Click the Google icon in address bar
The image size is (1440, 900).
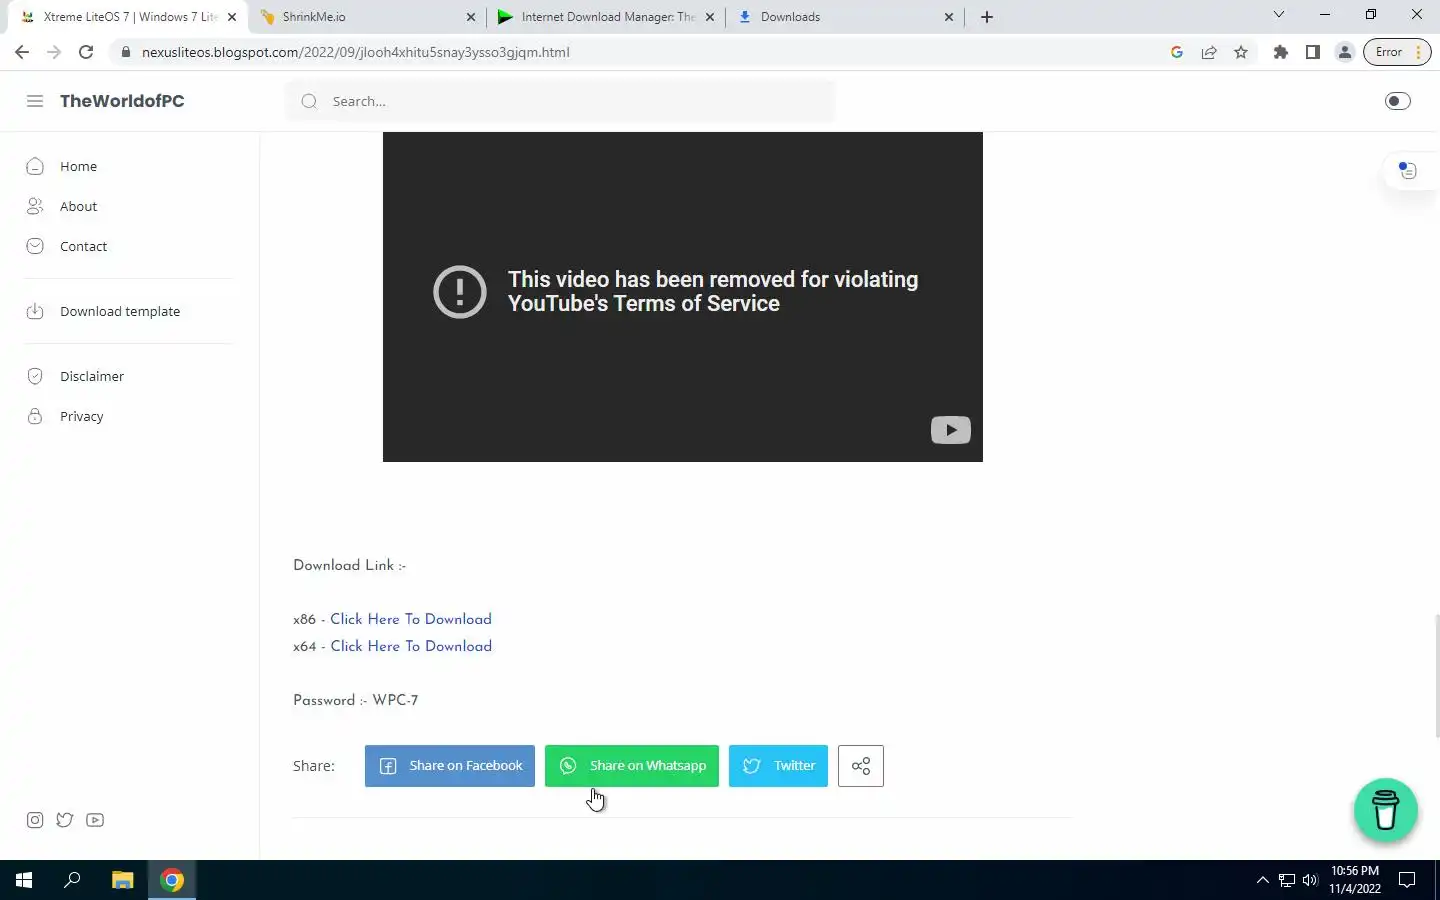click(x=1177, y=52)
